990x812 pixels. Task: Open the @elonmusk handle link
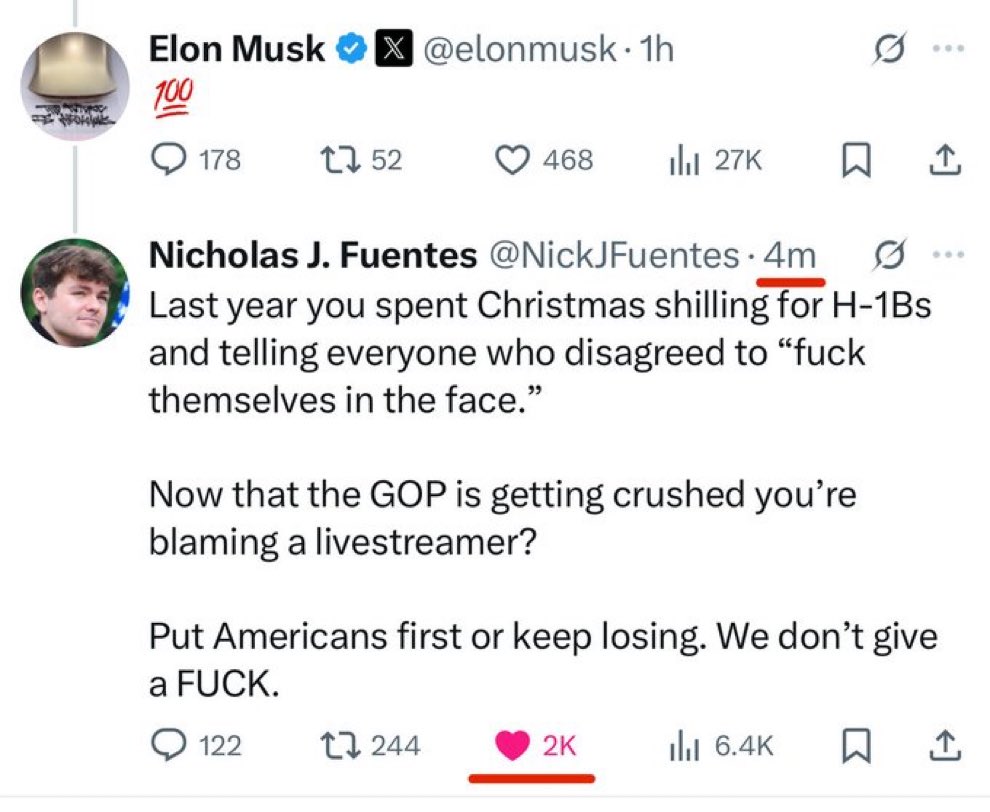click(x=519, y=49)
